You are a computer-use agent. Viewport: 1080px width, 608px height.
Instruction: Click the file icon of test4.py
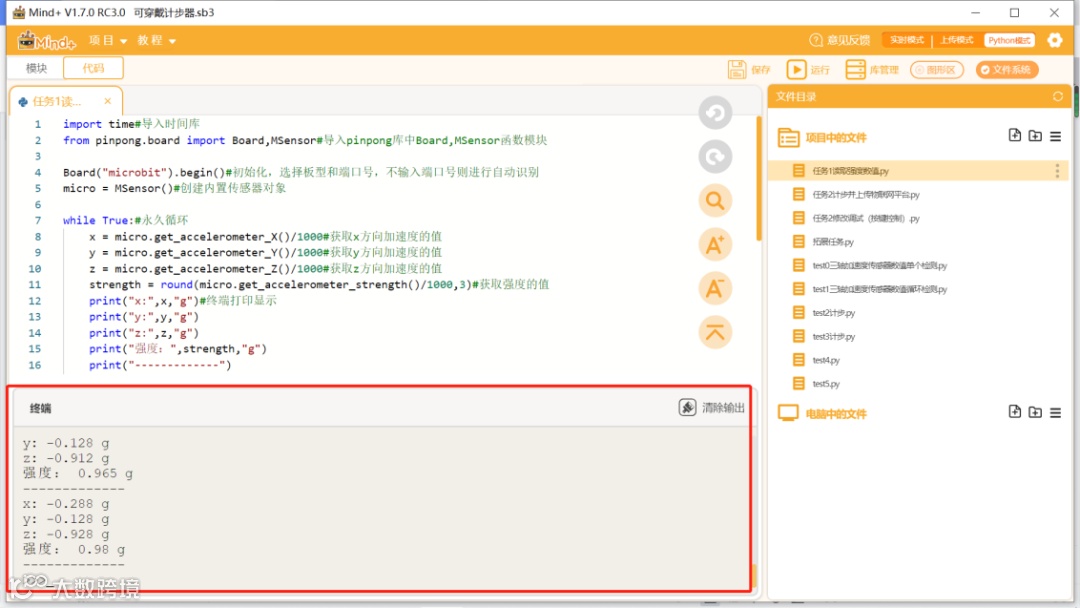798,359
